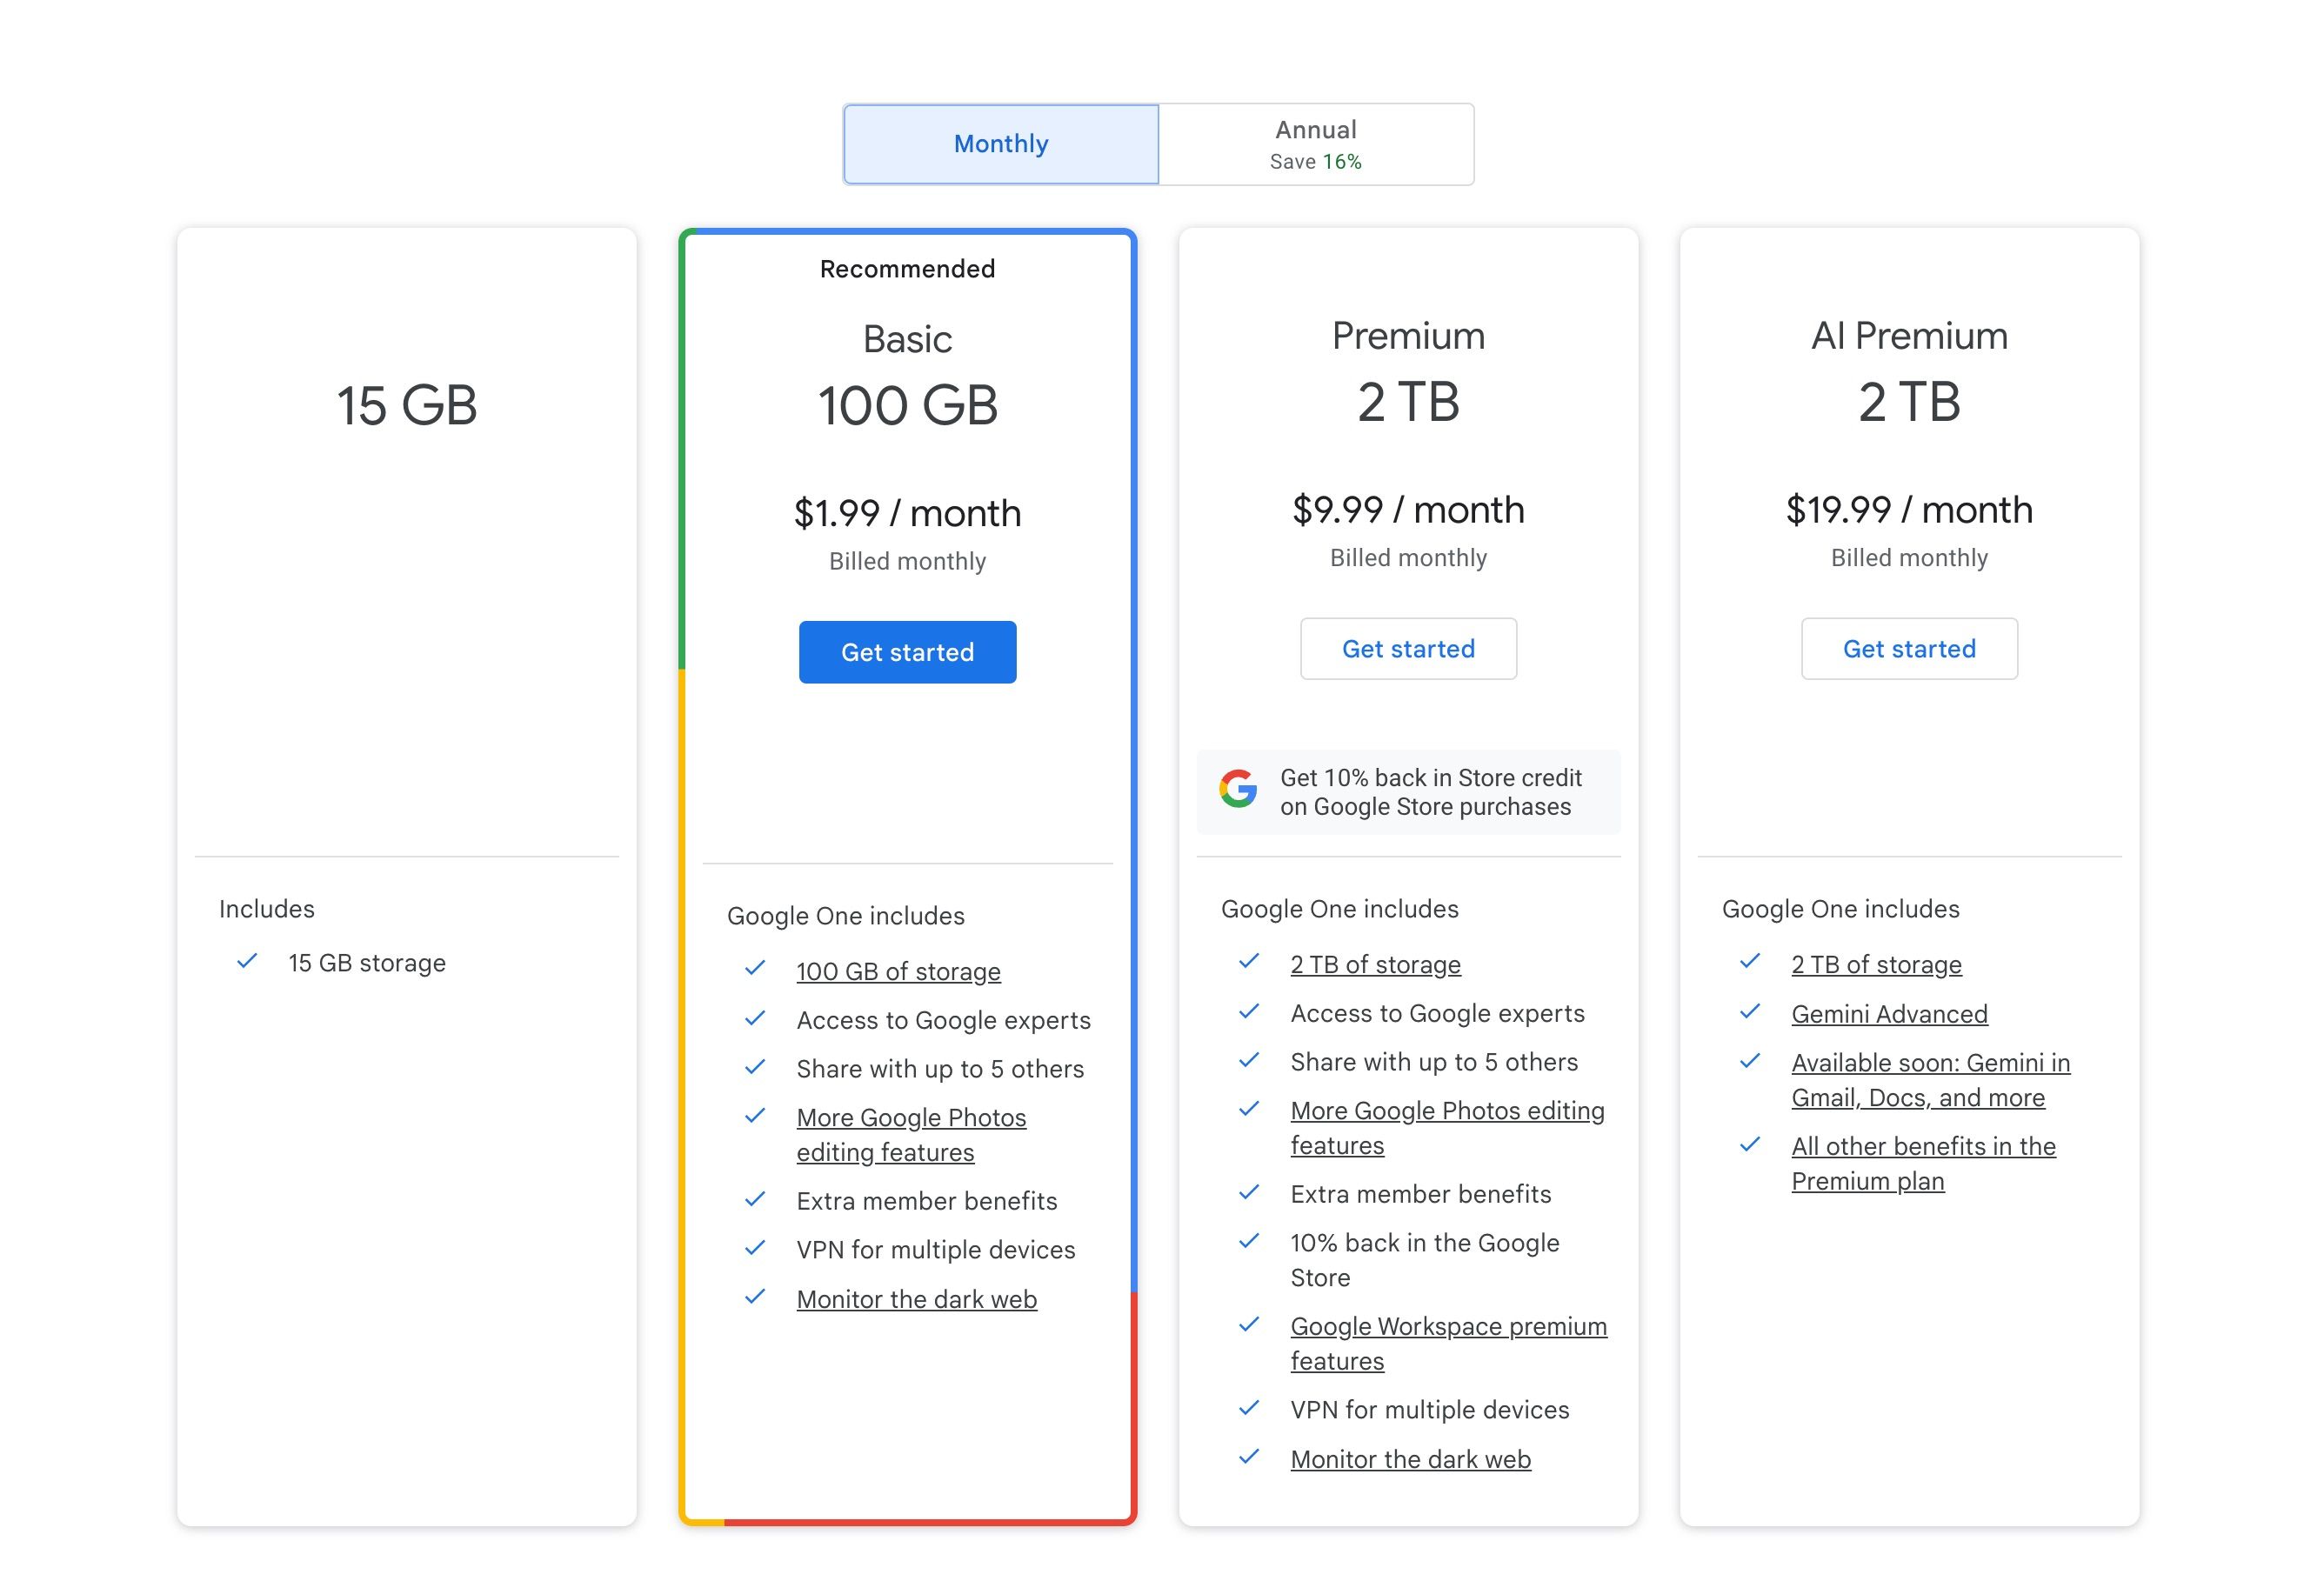Image resolution: width=2324 pixels, height=1581 pixels.
Task: Expand all other benefits in the Premium plan
Action: pyautogui.click(x=1921, y=1163)
